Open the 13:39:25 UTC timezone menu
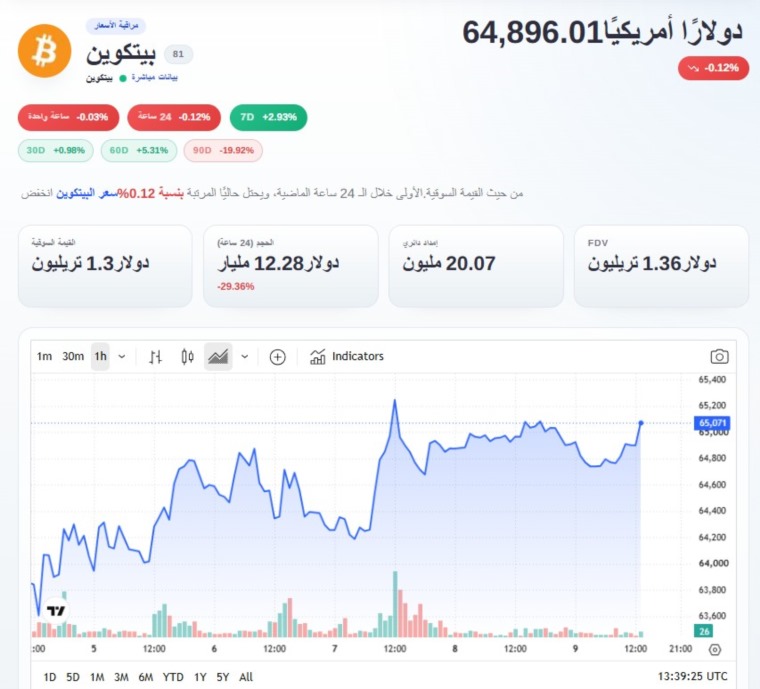The image size is (760, 689). pyautogui.click(x=692, y=676)
